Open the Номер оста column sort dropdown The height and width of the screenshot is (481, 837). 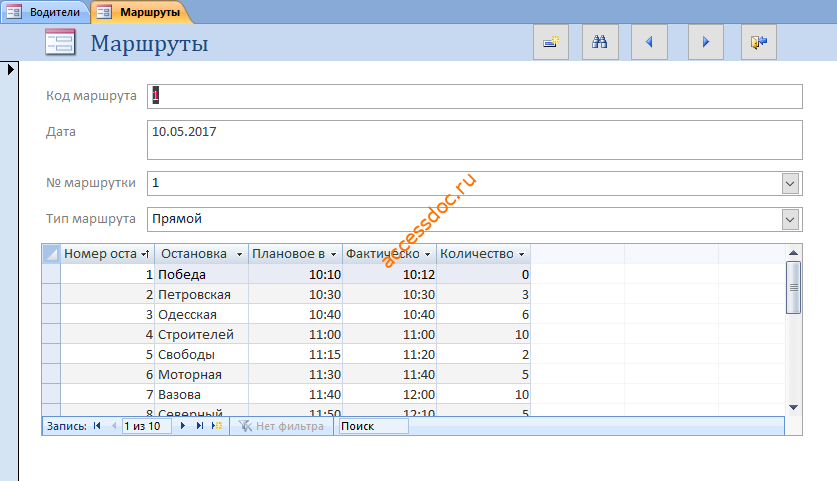(145, 254)
